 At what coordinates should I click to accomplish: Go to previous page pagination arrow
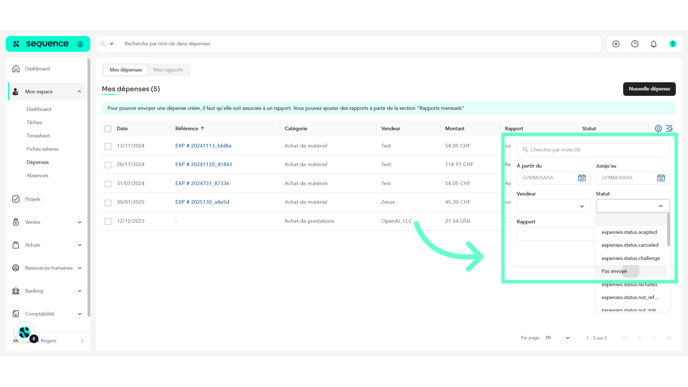(640, 338)
